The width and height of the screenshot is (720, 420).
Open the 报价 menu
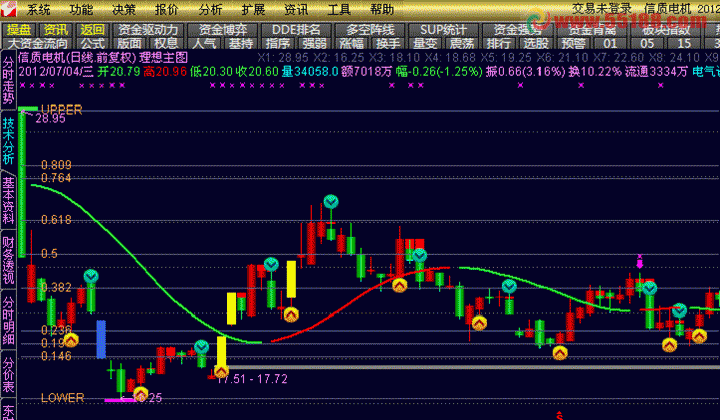coord(167,10)
